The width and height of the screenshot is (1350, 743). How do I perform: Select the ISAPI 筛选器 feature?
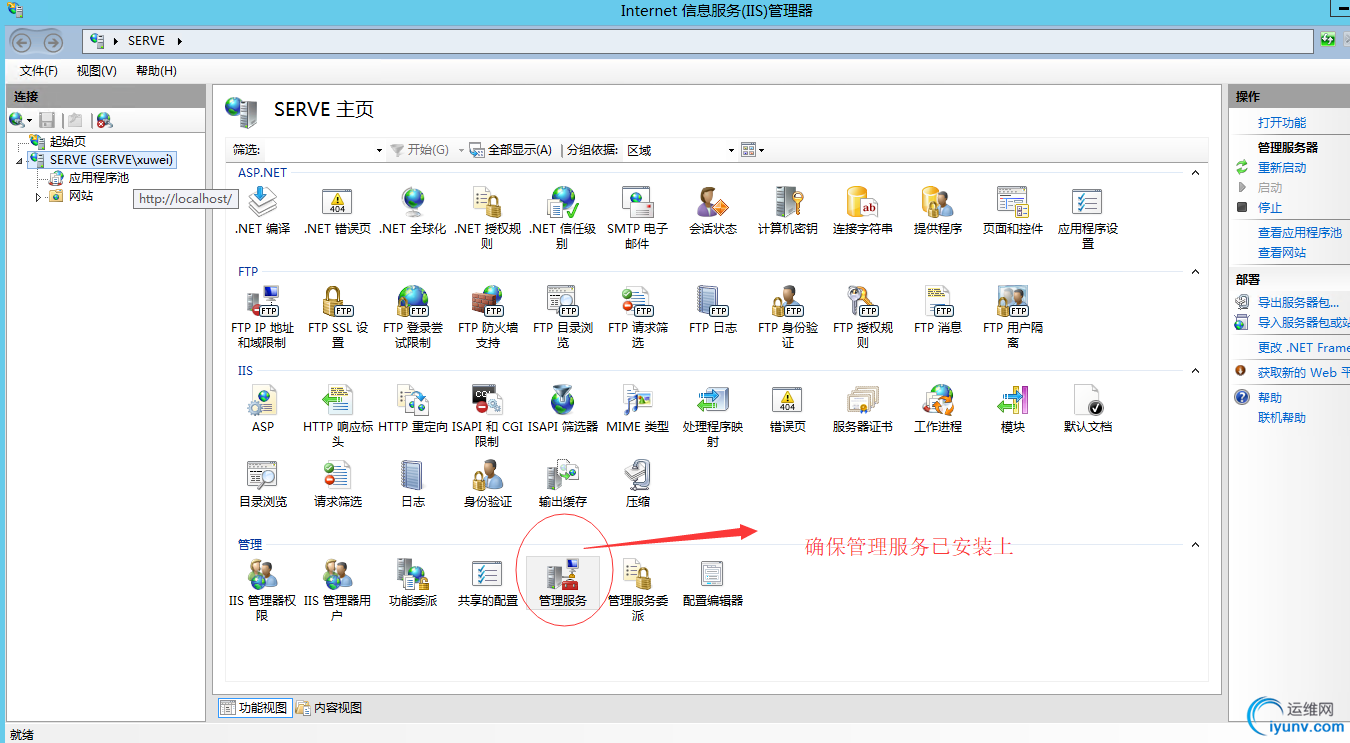[x=562, y=404]
